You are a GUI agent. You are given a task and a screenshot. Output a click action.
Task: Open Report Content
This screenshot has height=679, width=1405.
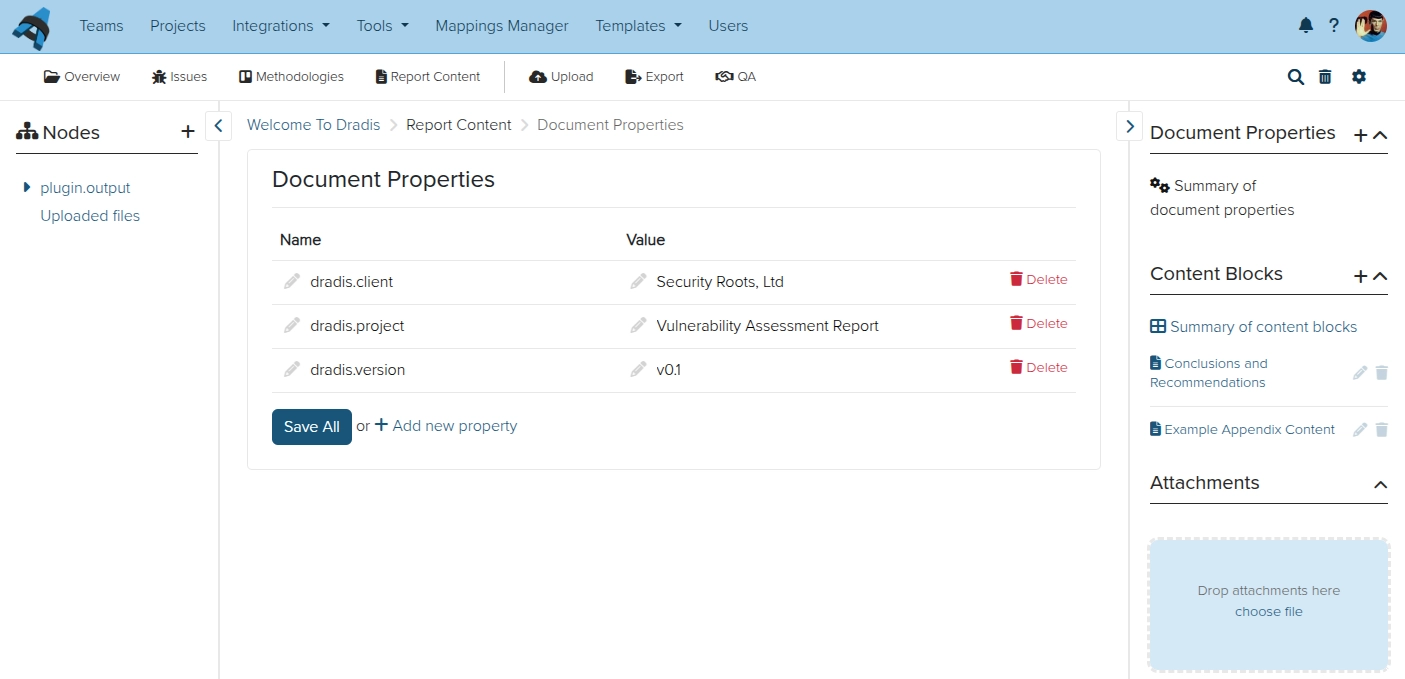[428, 77]
